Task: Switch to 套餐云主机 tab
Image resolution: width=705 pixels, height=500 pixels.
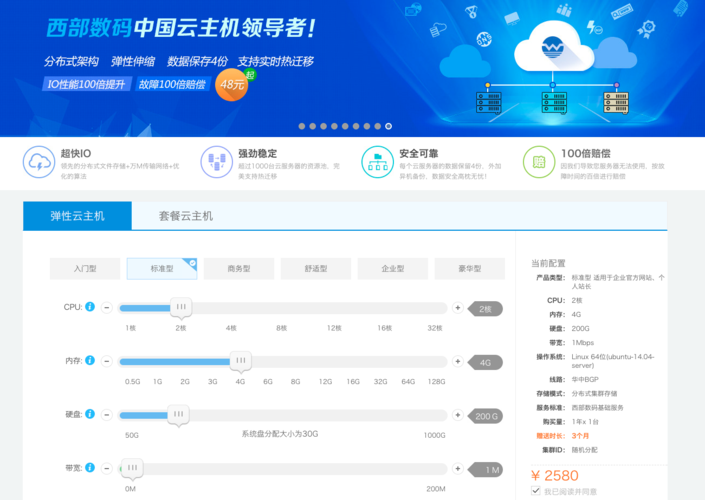Action: (x=186, y=216)
